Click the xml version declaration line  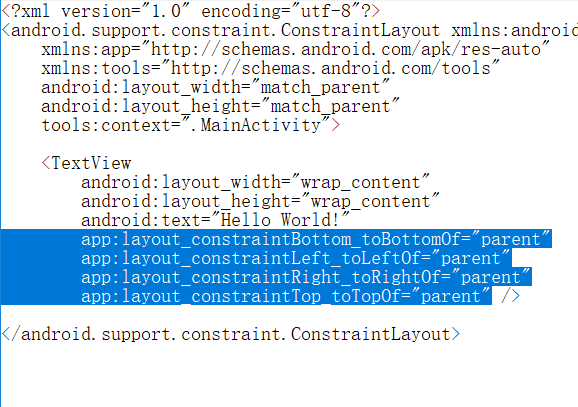click(x=190, y=11)
